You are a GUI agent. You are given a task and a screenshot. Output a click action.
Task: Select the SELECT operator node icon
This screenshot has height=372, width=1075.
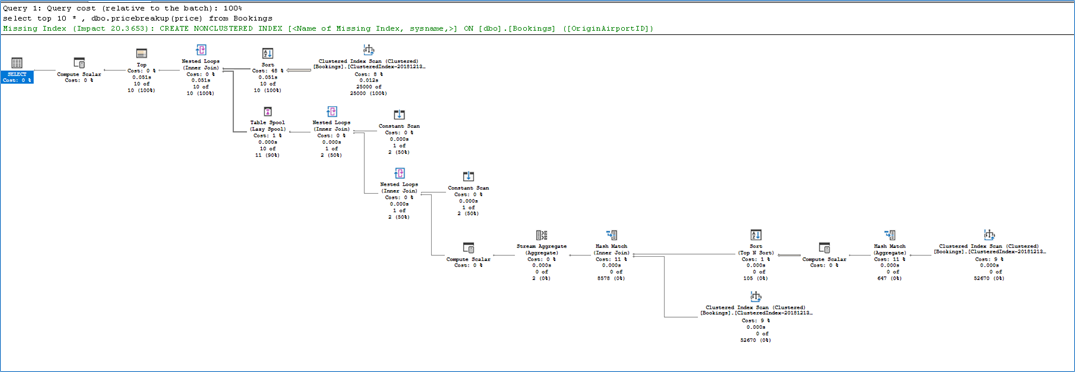click(17, 62)
